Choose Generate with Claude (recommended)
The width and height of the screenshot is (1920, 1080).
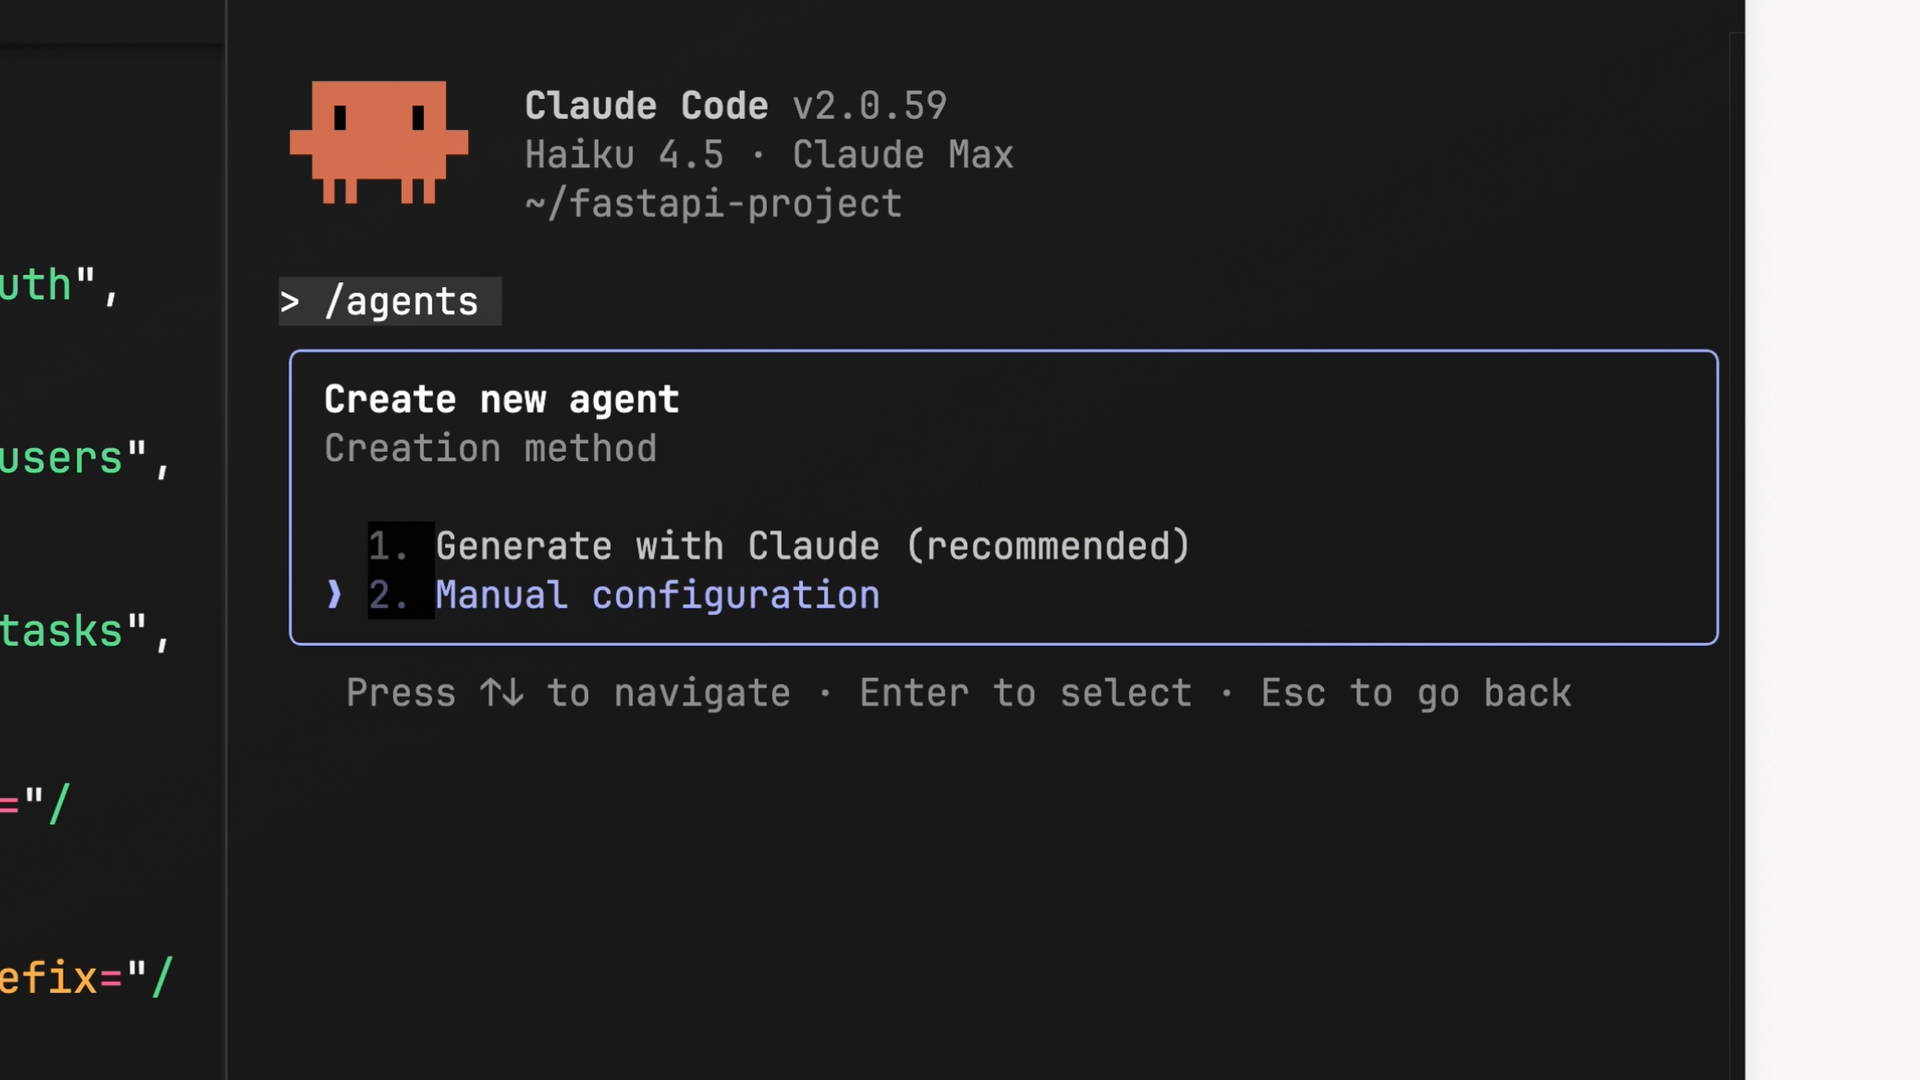(812, 546)
